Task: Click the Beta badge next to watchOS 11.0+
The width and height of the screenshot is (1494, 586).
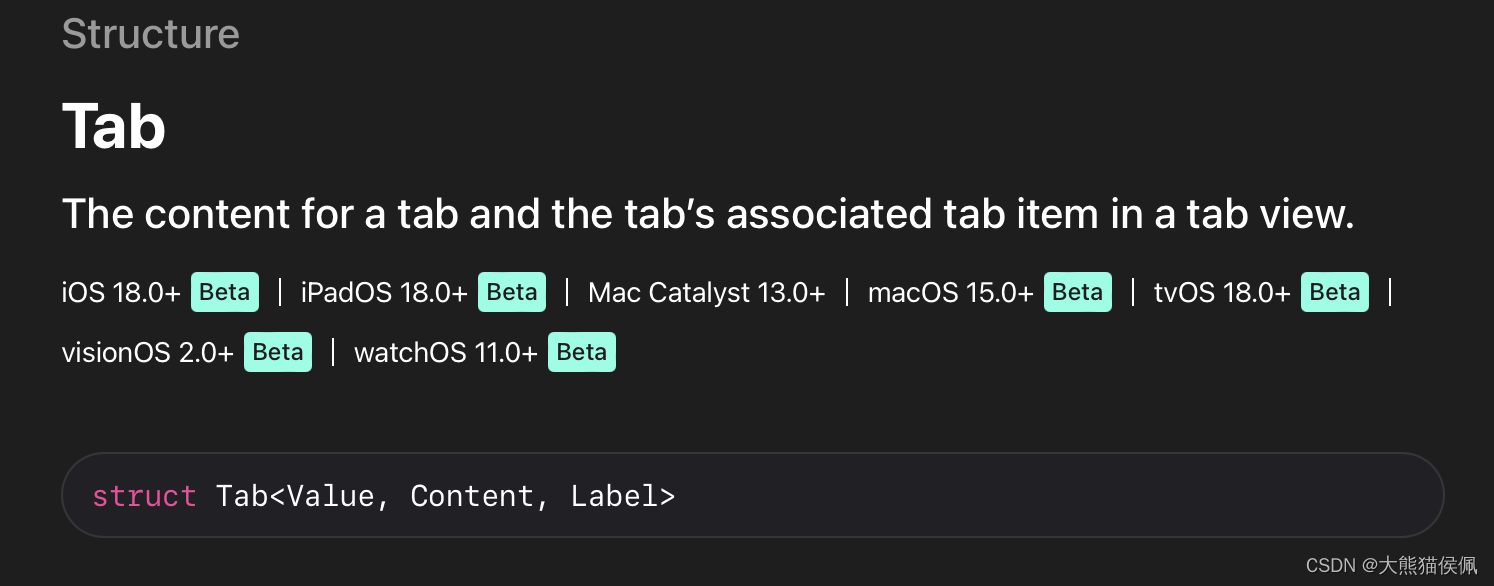Action: [x=582, y=352]
